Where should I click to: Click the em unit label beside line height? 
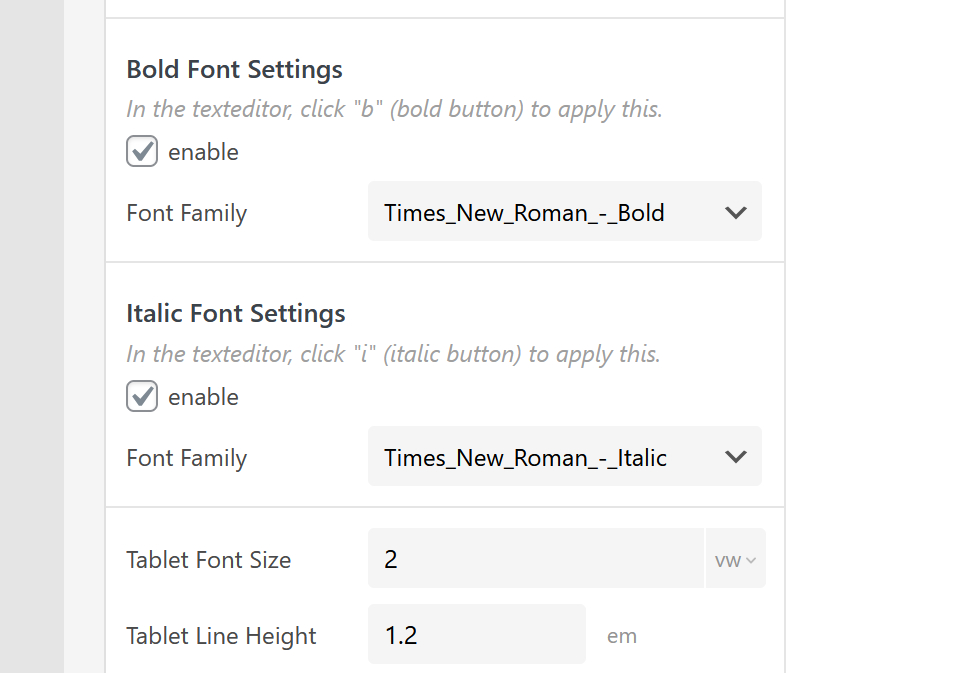point(621,636)
